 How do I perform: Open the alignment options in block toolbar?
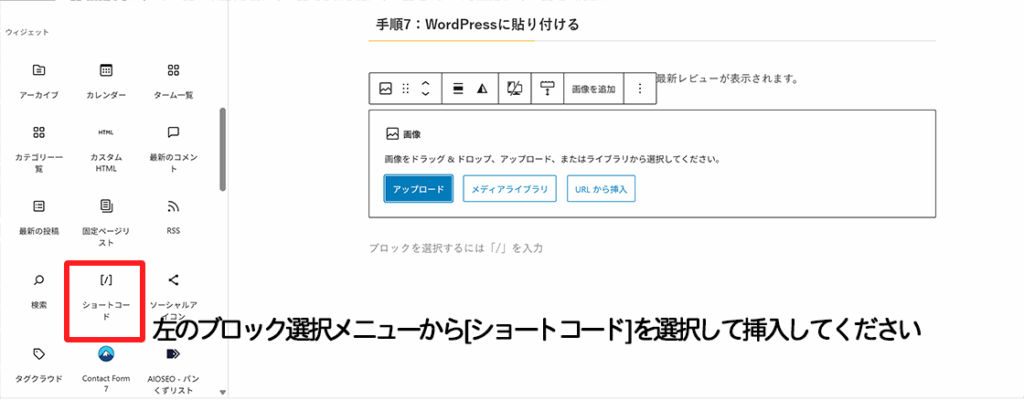(x=458, y=89)
